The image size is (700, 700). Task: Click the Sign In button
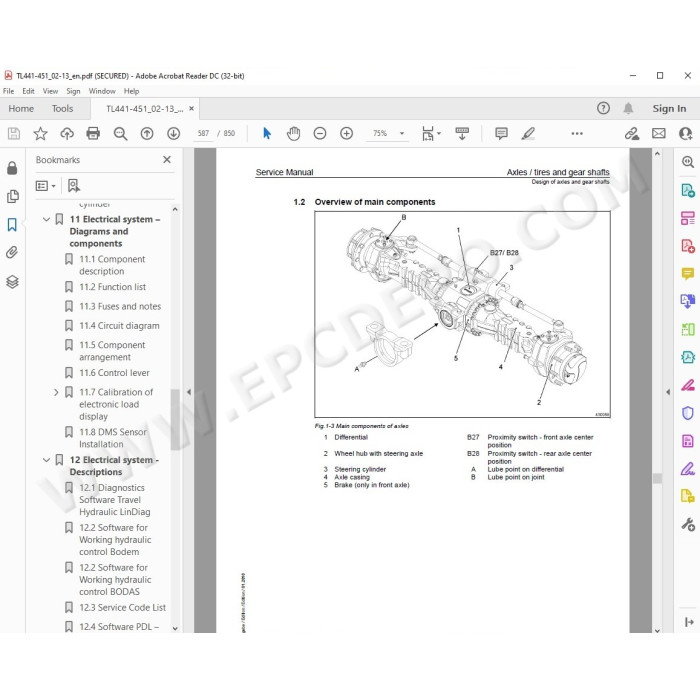click(x=669, y=108)
